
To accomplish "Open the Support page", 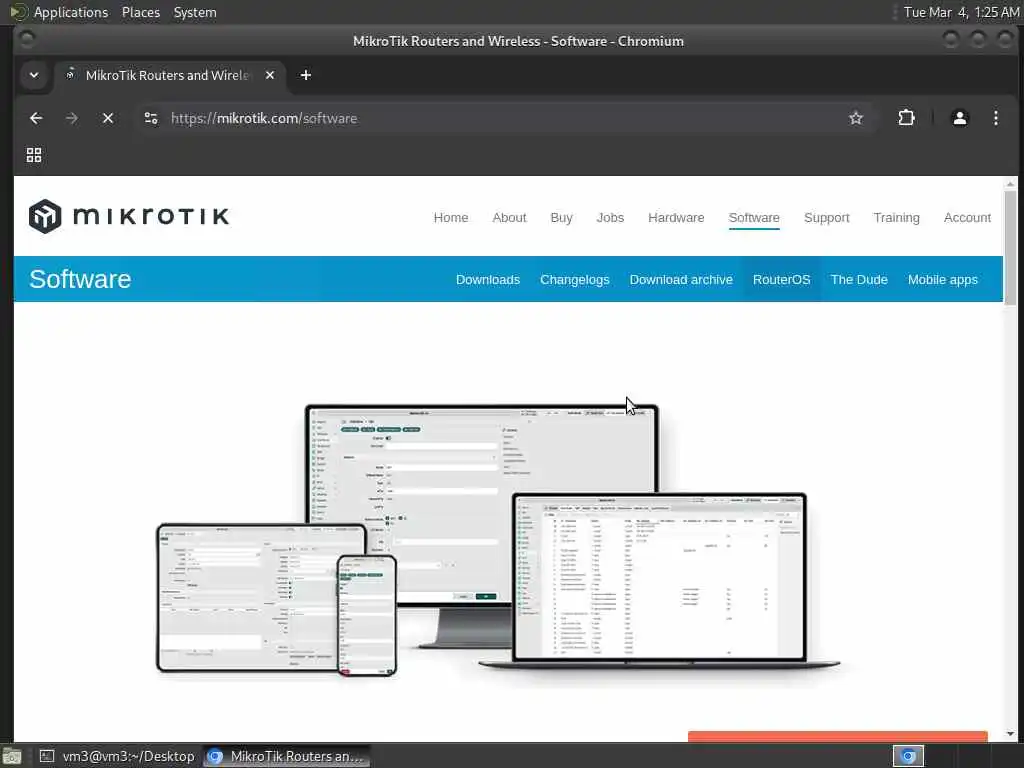I will (826, 217).
